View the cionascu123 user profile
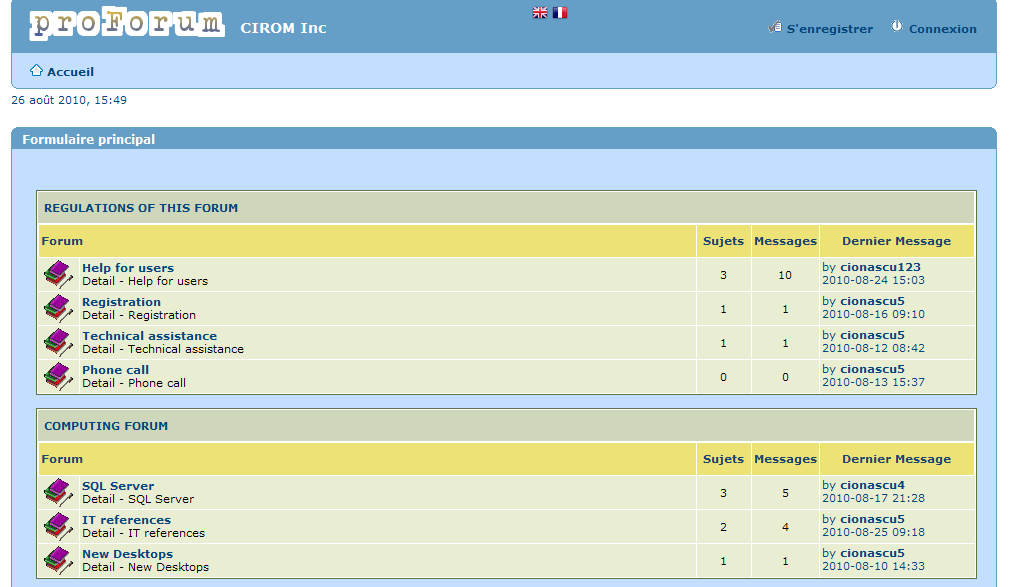1014x587 pixels. coord(880,267)
